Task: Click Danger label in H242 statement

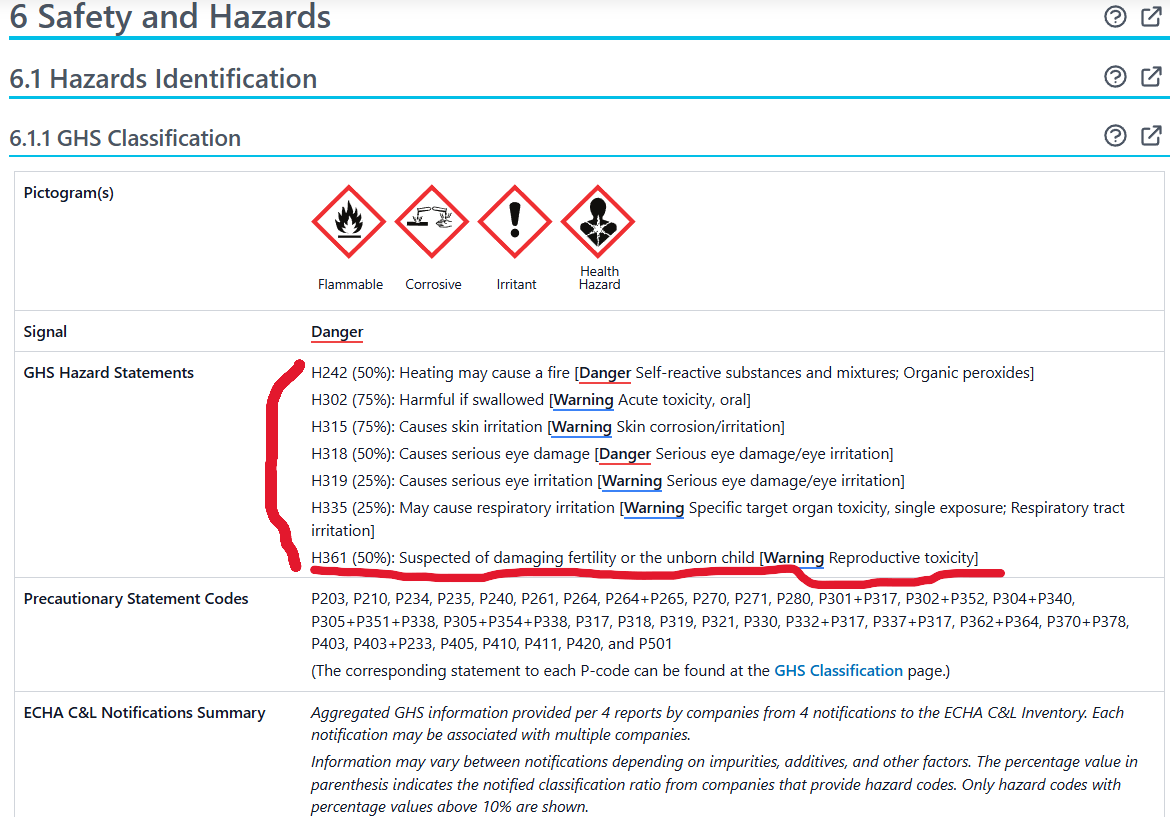Action: pos(605,373)
